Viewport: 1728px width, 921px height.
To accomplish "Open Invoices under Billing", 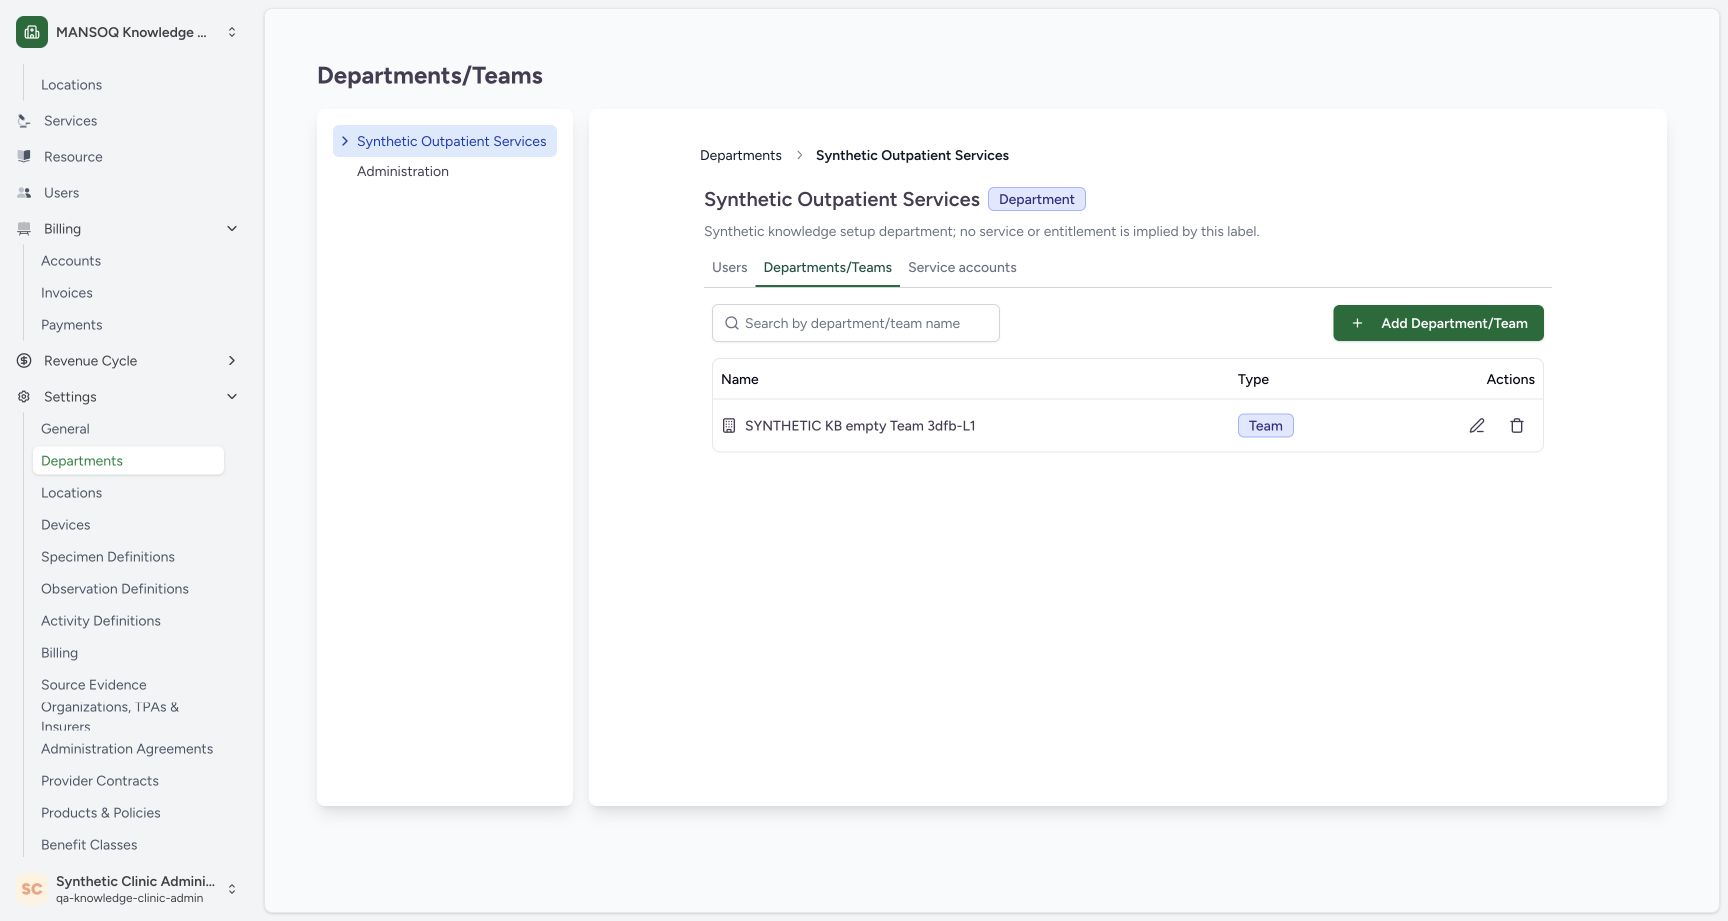I will 67,293.
